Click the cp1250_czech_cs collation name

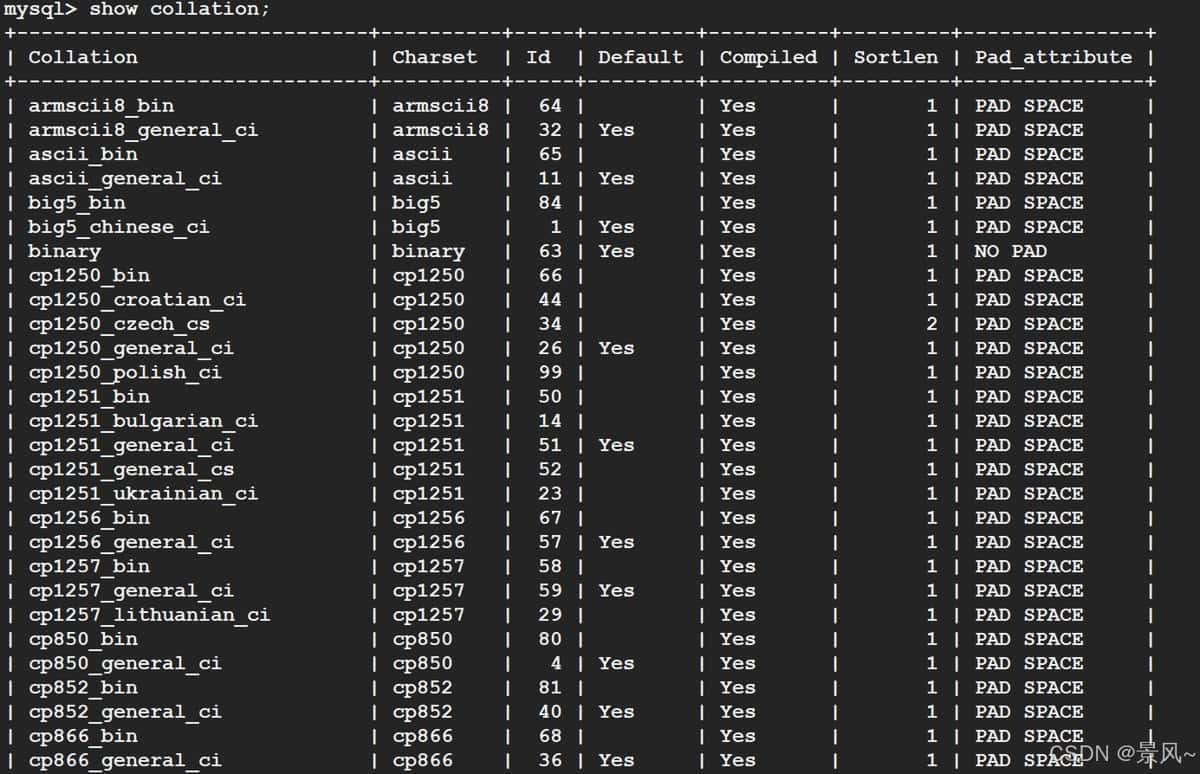point(119,323)
